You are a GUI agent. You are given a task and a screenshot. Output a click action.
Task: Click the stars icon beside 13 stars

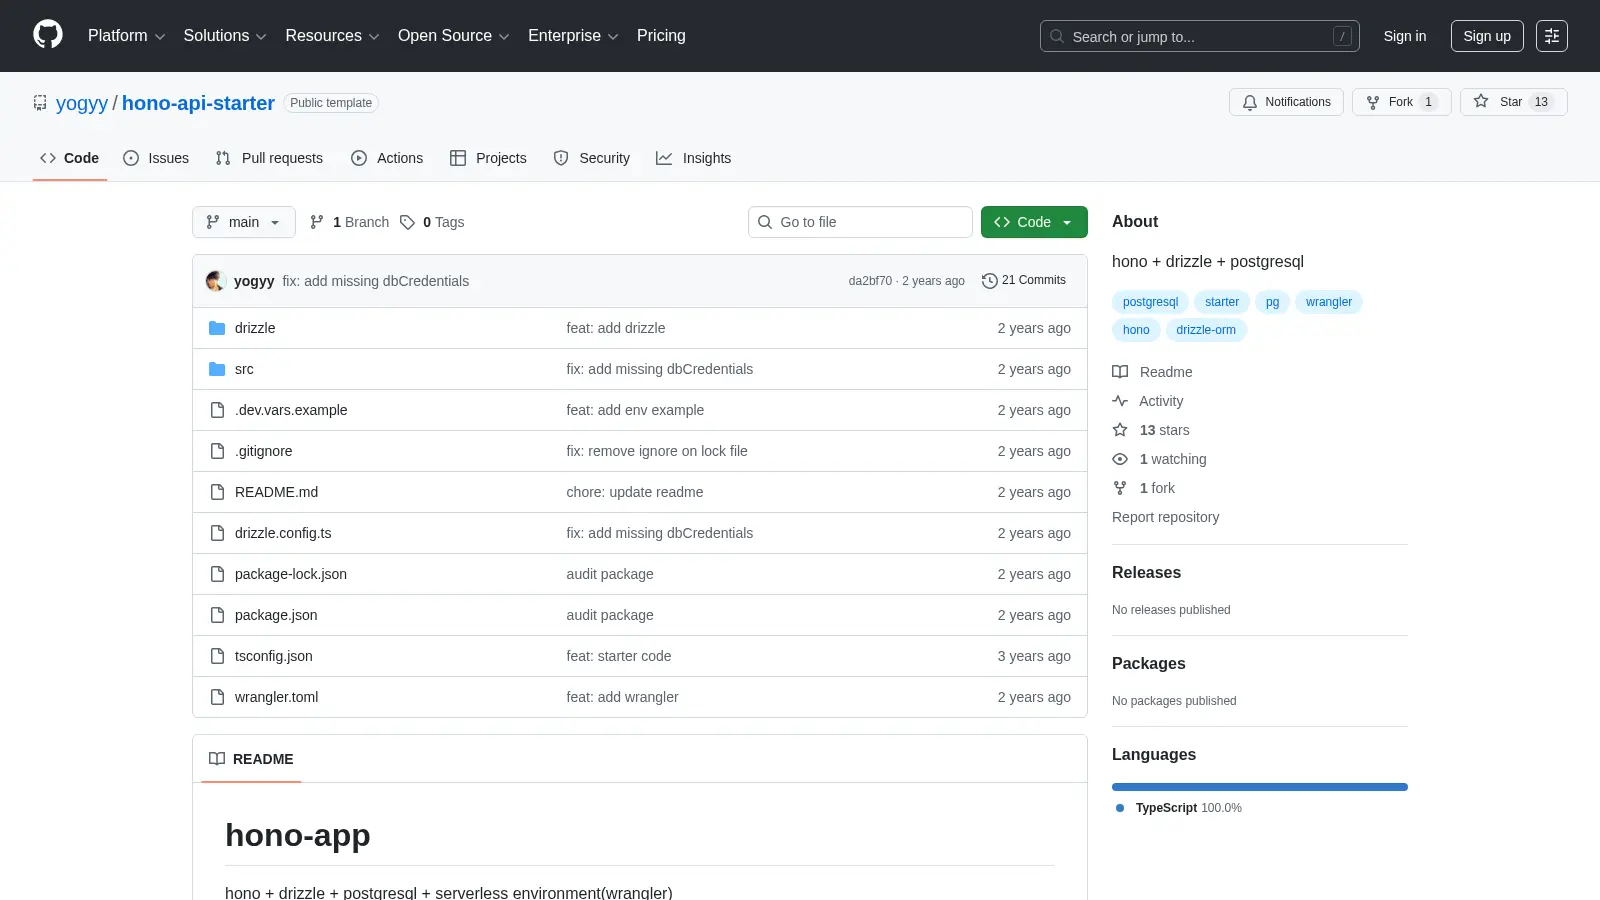point(1120,430)
